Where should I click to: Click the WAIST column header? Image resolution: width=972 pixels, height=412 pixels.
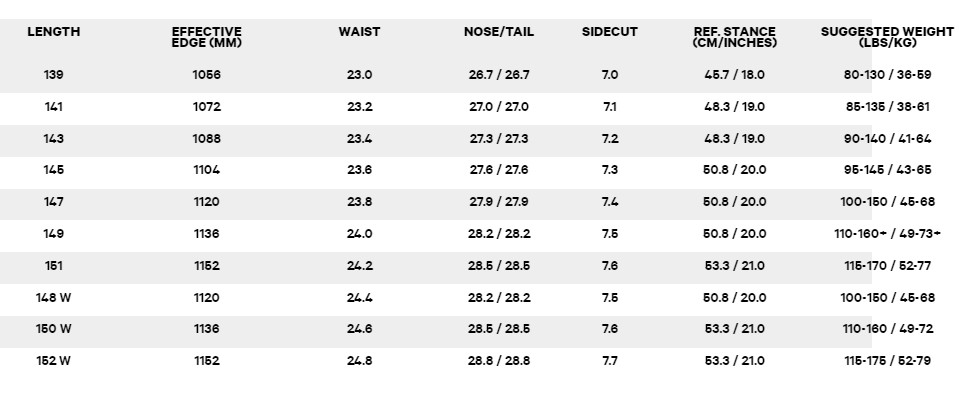coord(359,32)
